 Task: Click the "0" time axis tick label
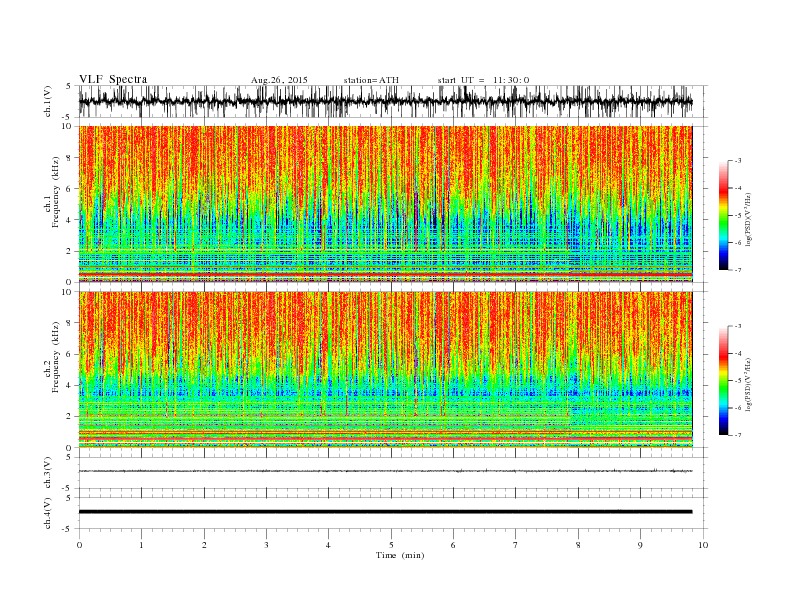(x=79, y=545)
